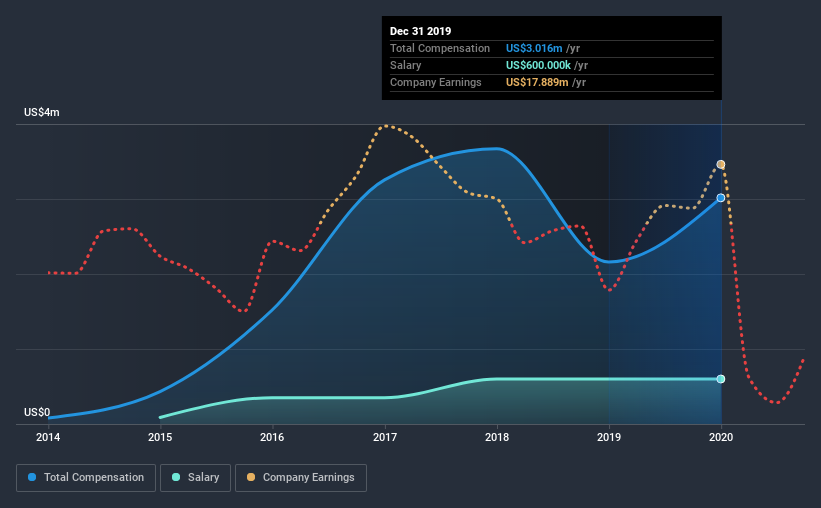Click the teal dot in Salary legend
This screenshot has height=508, width=821.
tap(176, 477)
